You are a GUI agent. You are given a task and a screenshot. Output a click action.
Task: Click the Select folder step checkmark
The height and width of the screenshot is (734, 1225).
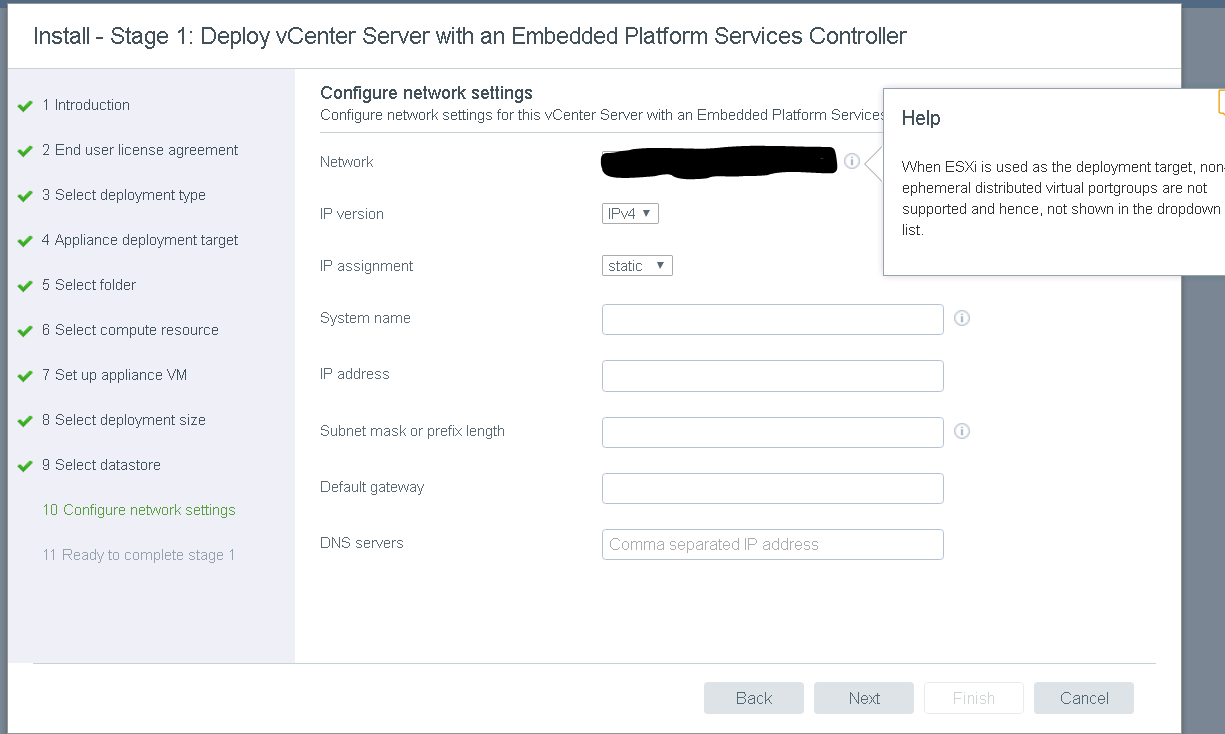[26, 286]
